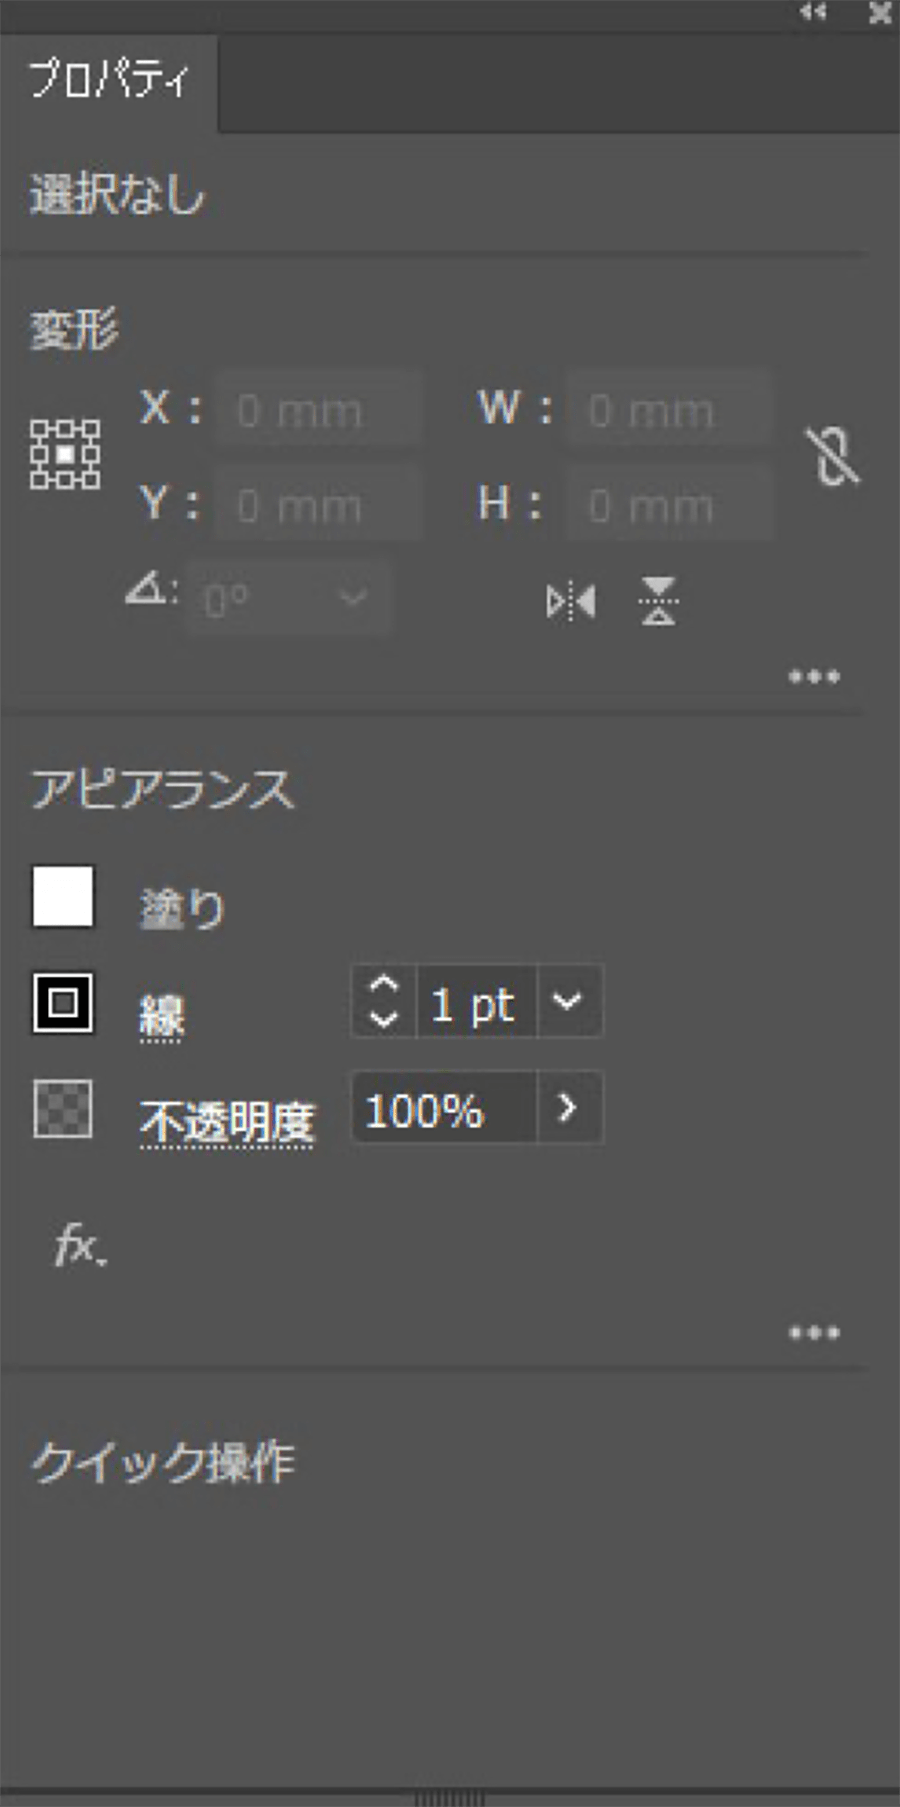
Task: Click the flip horizontal icon
Action: click(x=571, y=602)
